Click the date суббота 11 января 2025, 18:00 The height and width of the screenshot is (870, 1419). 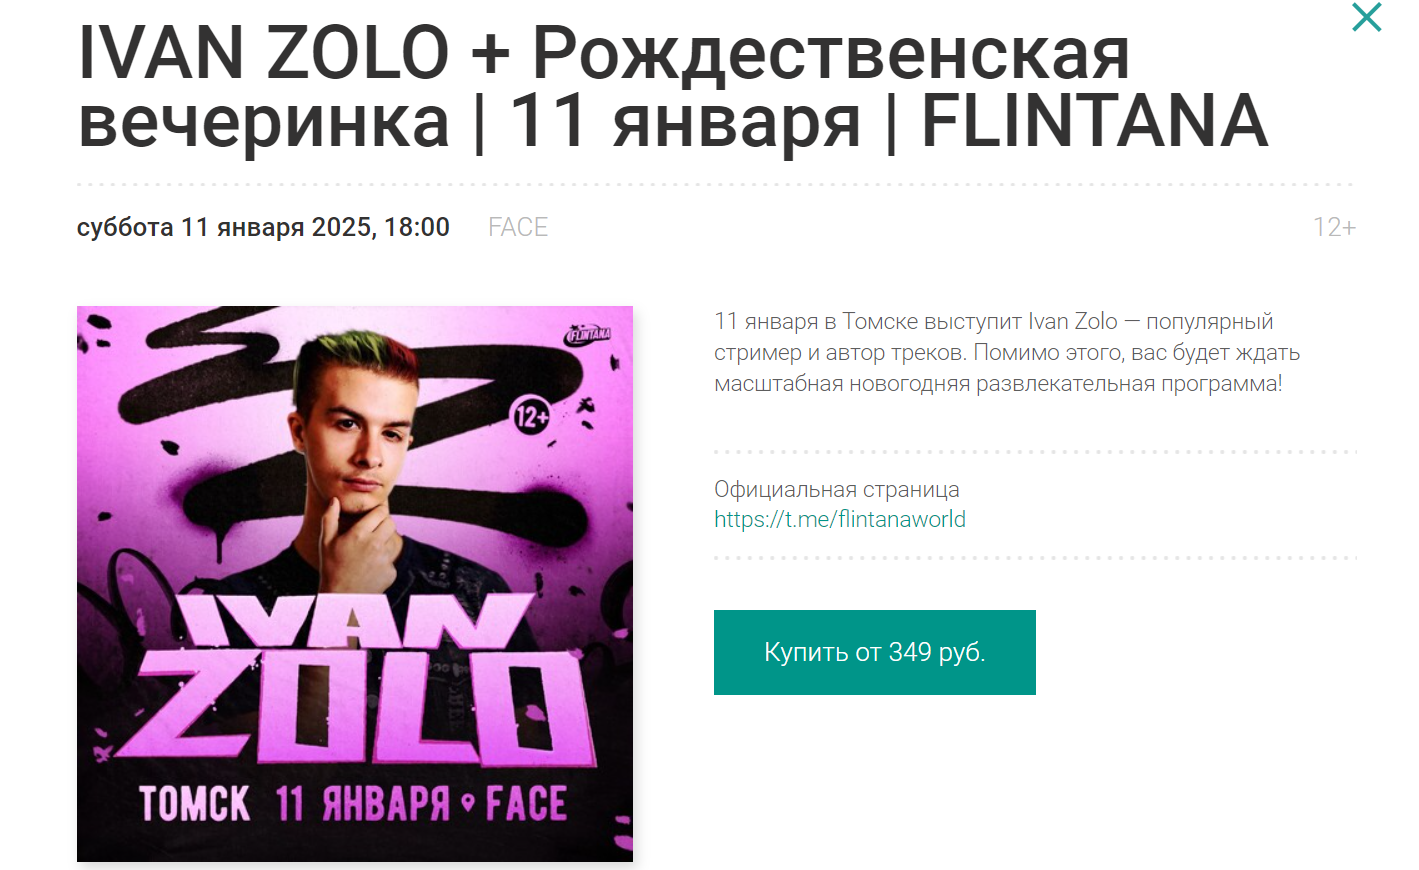click(263, 228)
